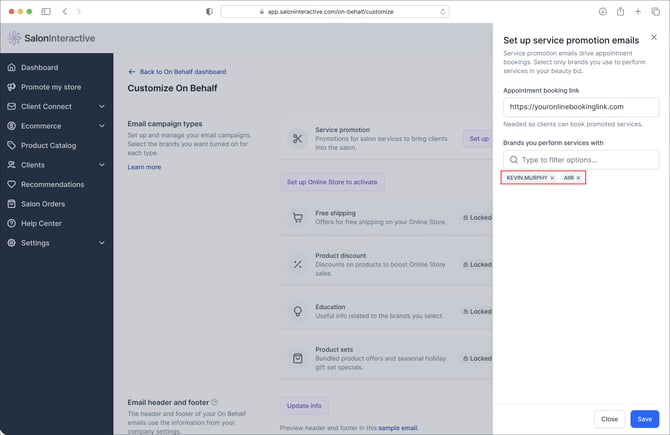Select Product Catalog in the sidebar
The width and height of the screenshot is (670, 435).
coord(48,145)
